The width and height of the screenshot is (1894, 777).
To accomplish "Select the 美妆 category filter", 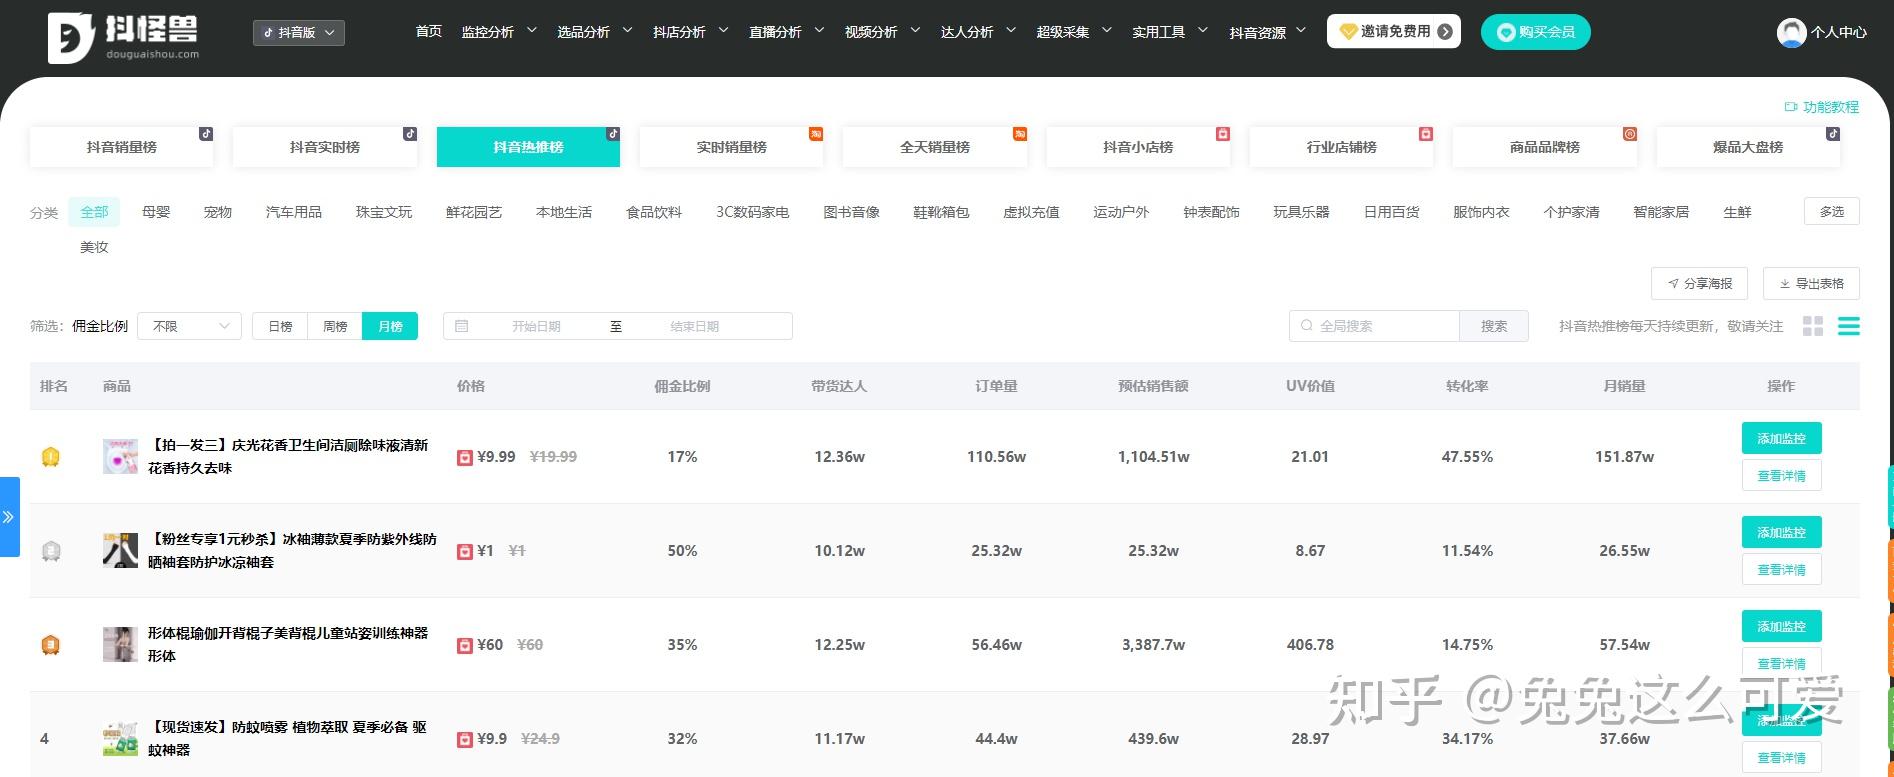I will pyautogui.click(x=94, y=247).
